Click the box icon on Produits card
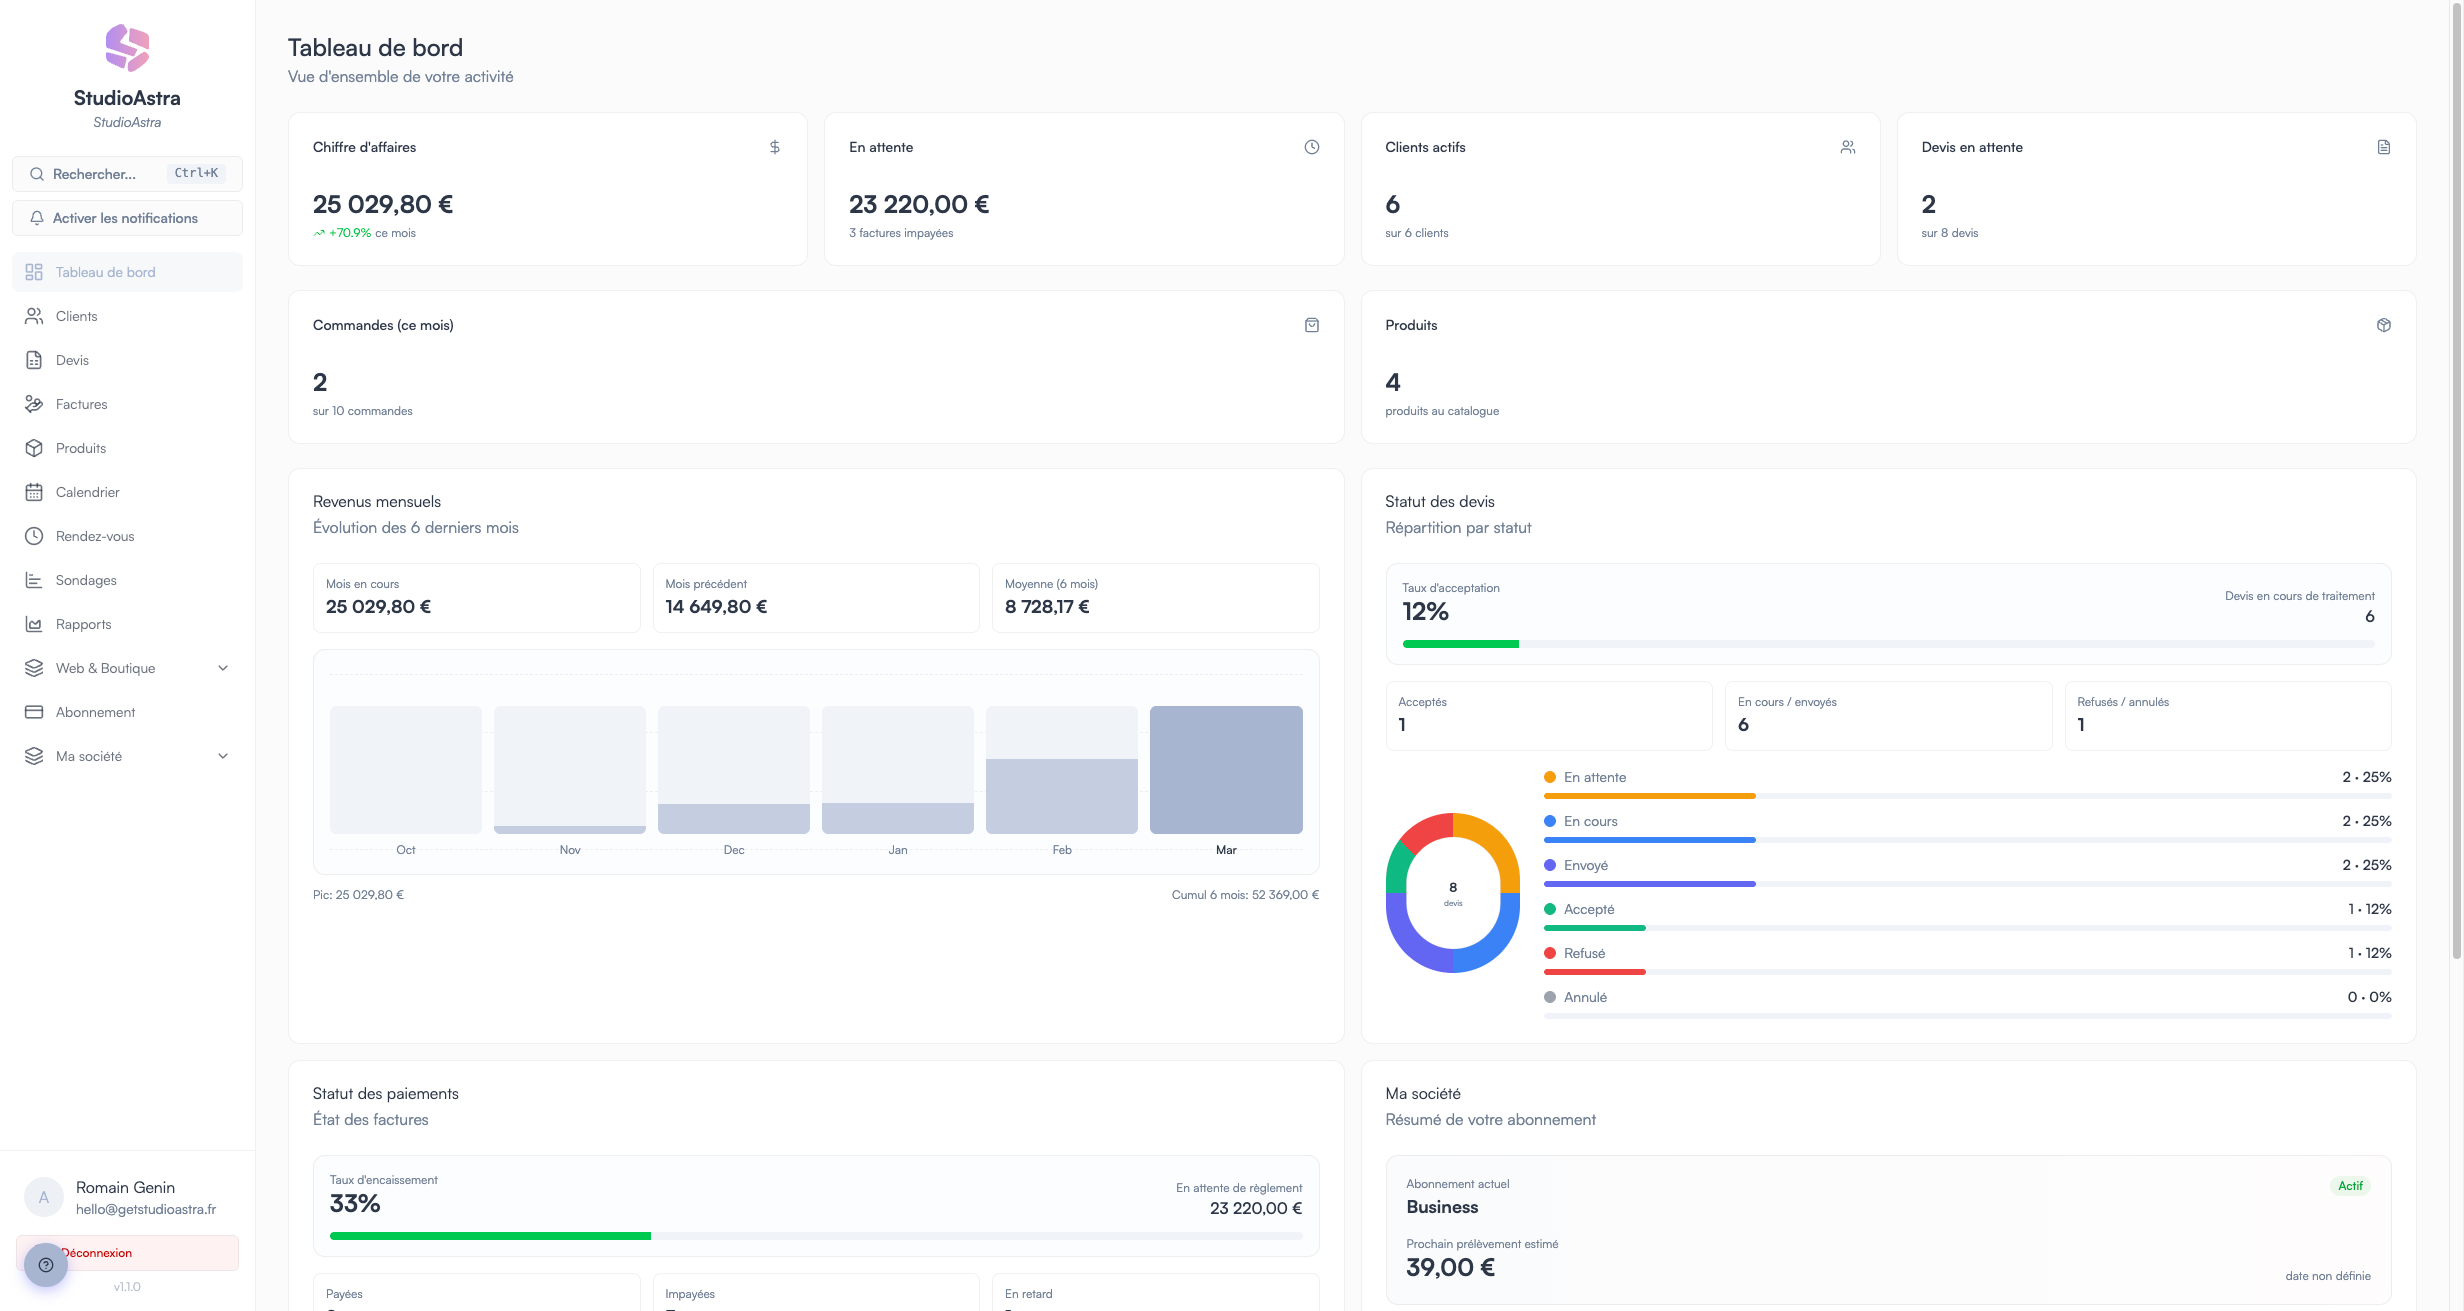Image resolution: width=2464 pixels, height=1311 pixels. coord(2383,325)
